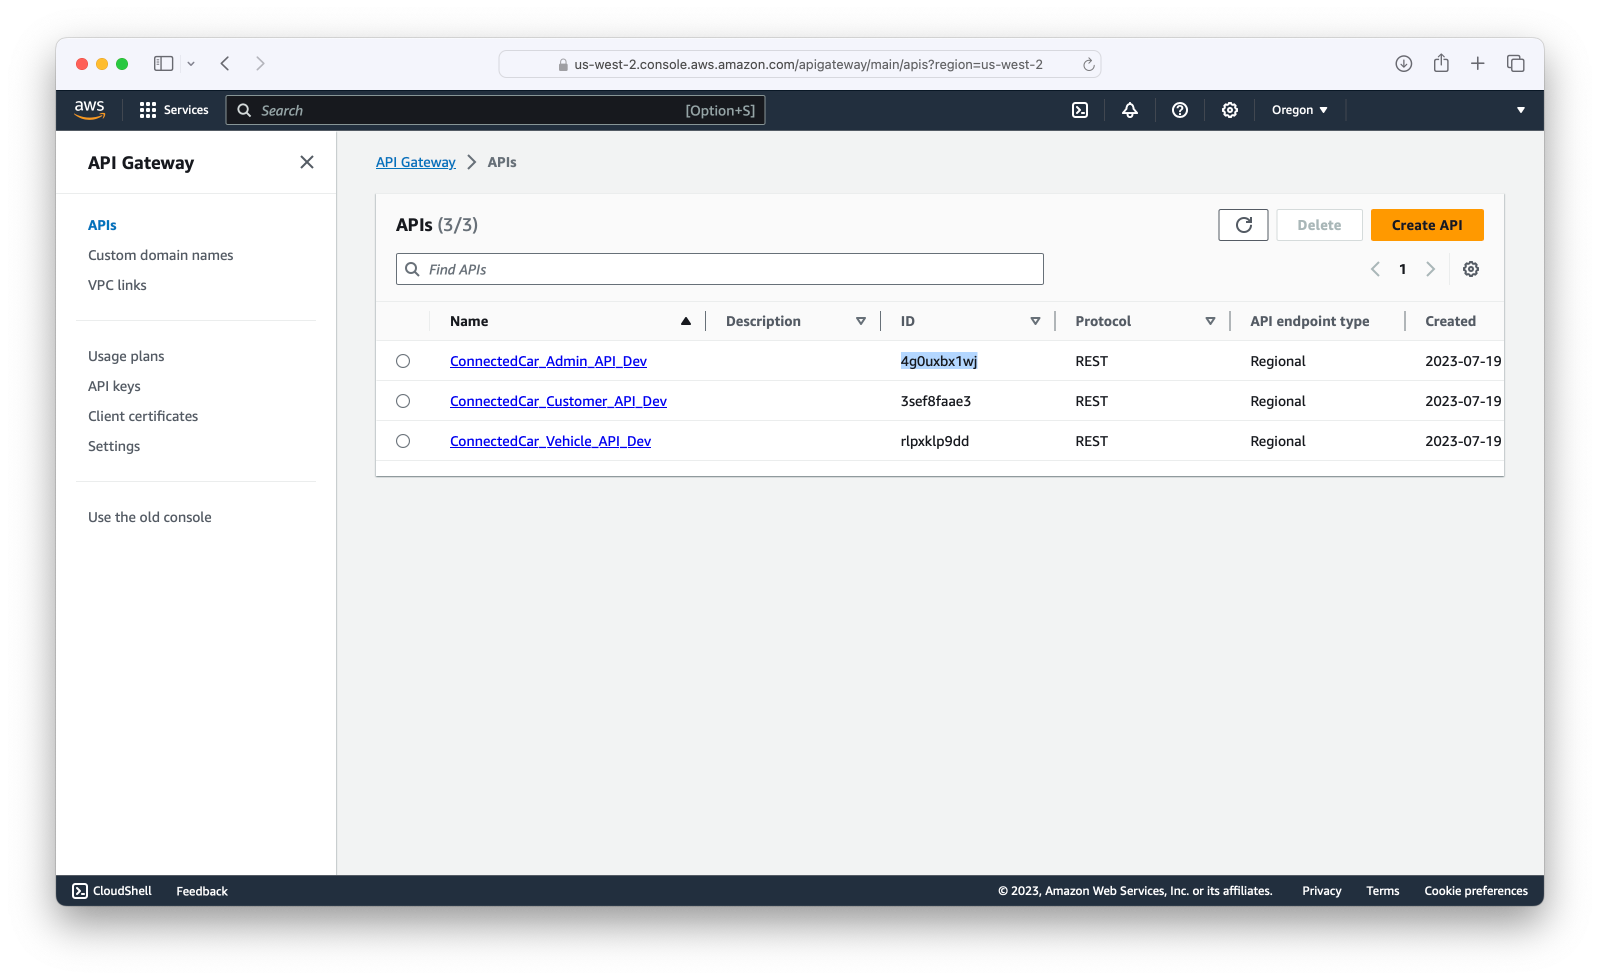Open Cookie preferences in the footer

tap(1476, 891)
